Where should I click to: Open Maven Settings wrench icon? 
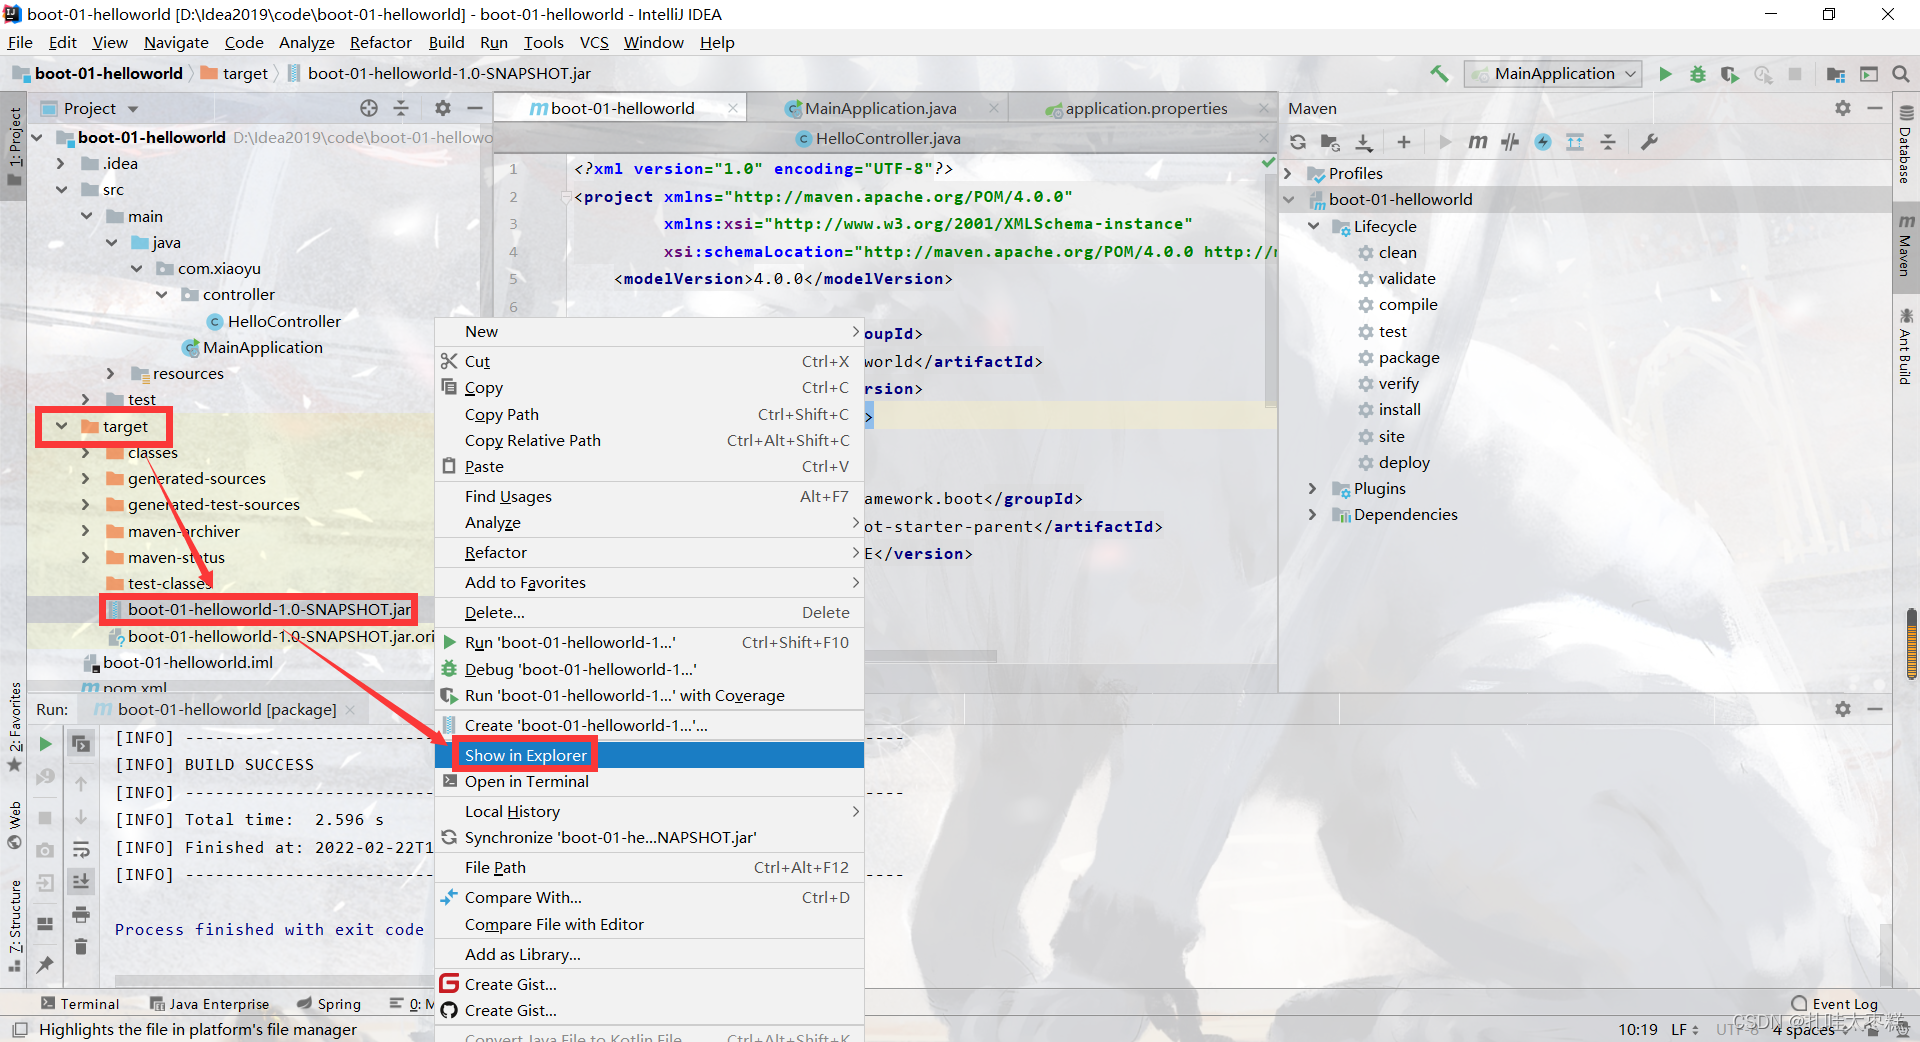tap(1650, 142)
